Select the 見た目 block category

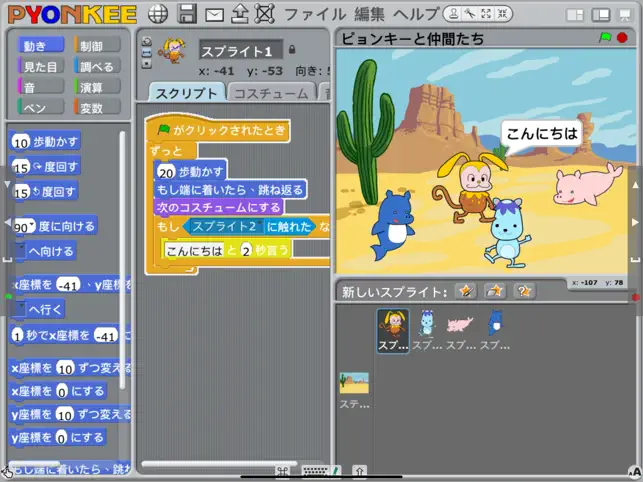(41, 66)
